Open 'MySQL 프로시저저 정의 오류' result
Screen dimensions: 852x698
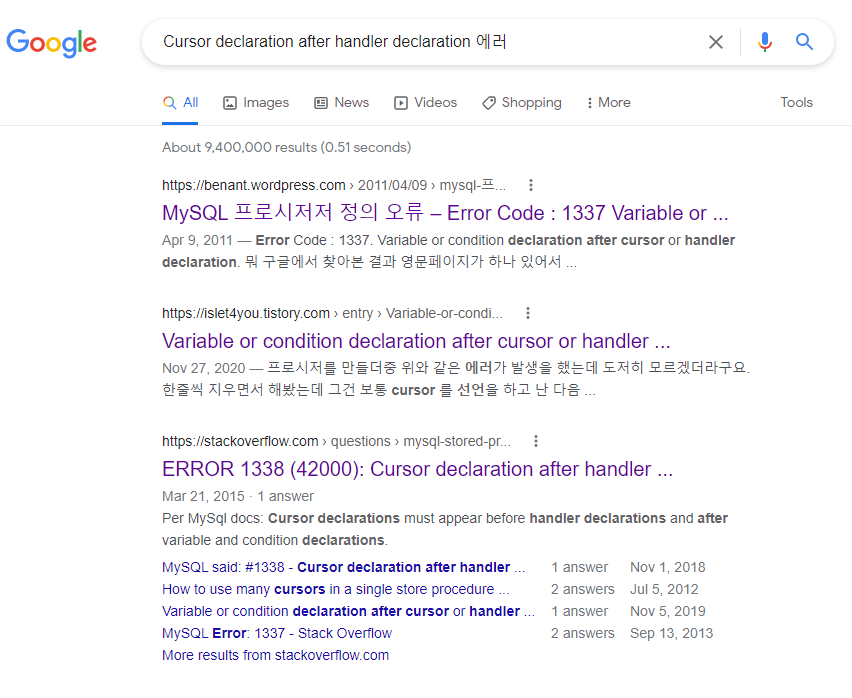(445, 213)
